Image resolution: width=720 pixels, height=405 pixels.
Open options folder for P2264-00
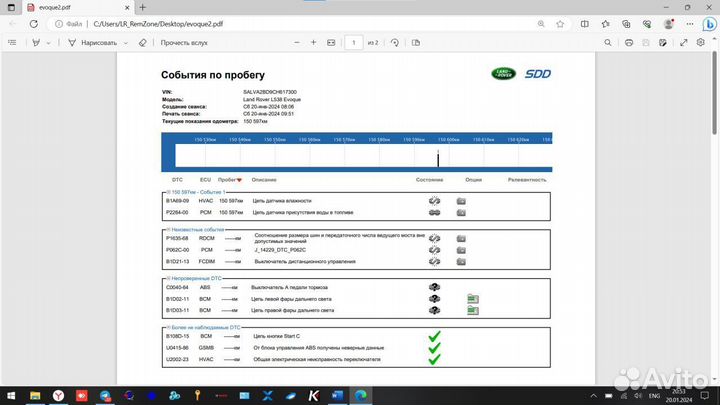(x=461, y=213)
